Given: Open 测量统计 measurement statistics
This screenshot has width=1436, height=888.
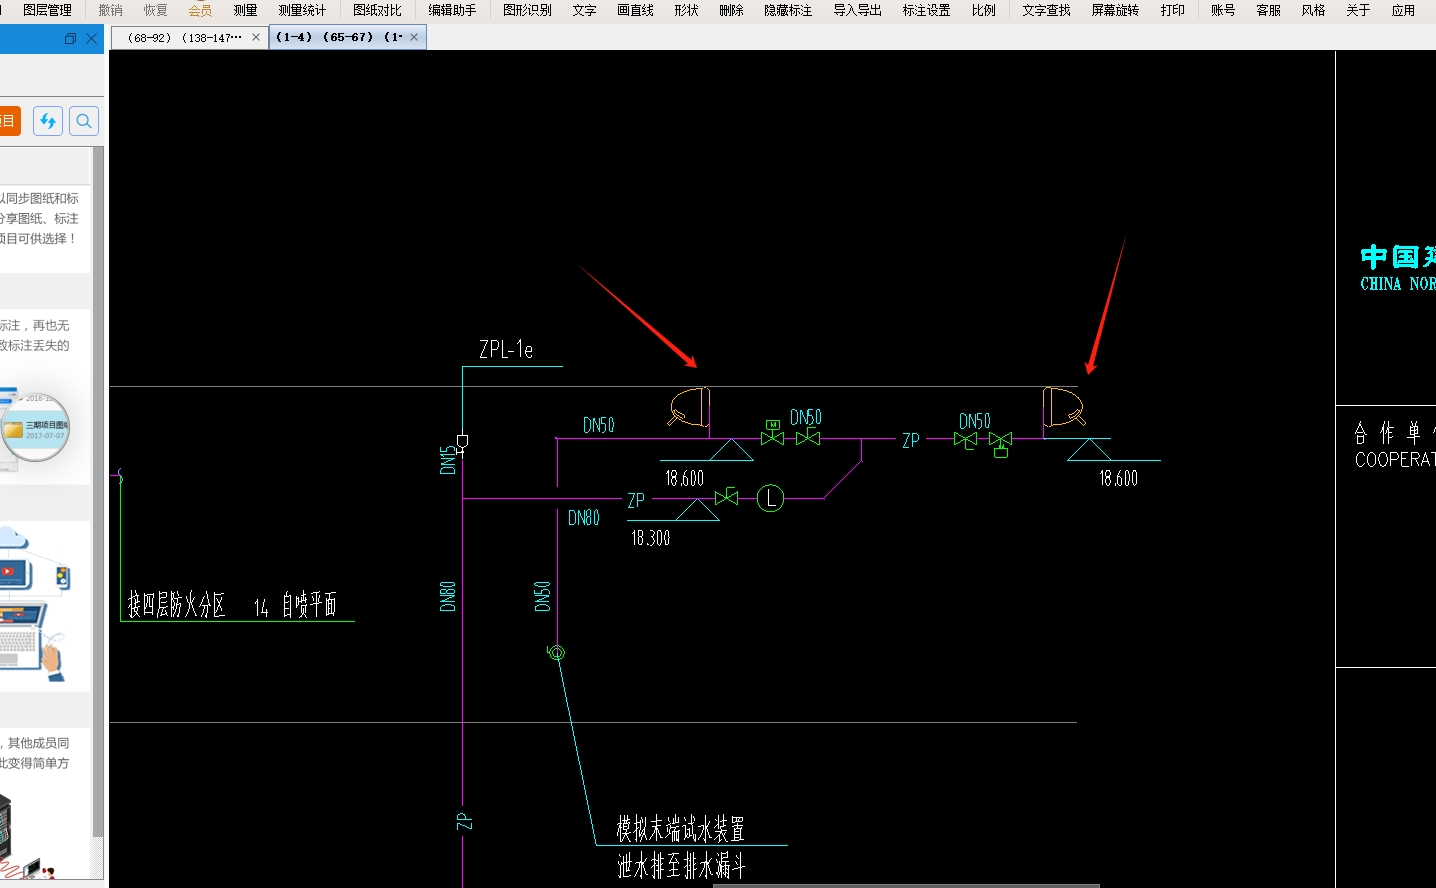Looking at the screenshot, I should pos(302,10).
